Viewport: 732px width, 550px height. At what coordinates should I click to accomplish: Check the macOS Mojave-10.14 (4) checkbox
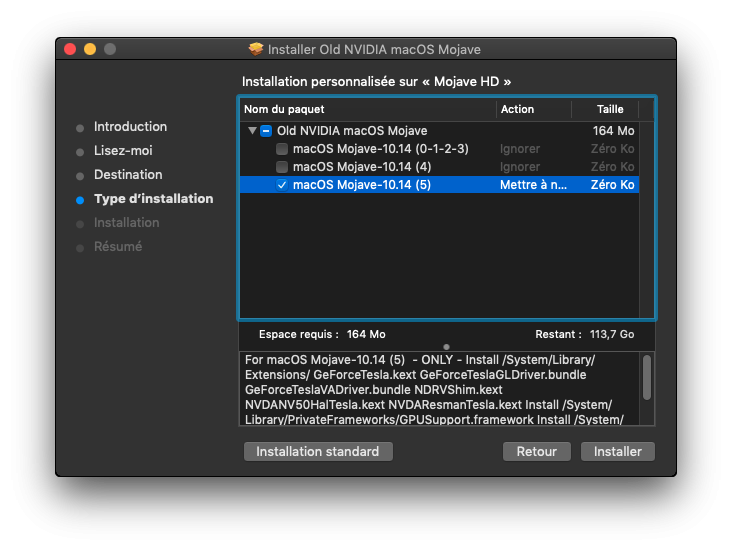click(x=282, y=167)
